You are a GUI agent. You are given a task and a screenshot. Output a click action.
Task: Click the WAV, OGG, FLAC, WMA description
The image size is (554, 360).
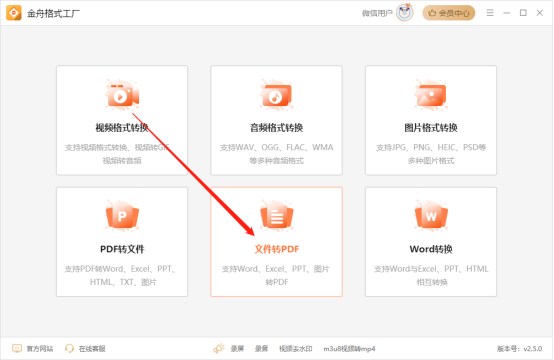[276, 154]
